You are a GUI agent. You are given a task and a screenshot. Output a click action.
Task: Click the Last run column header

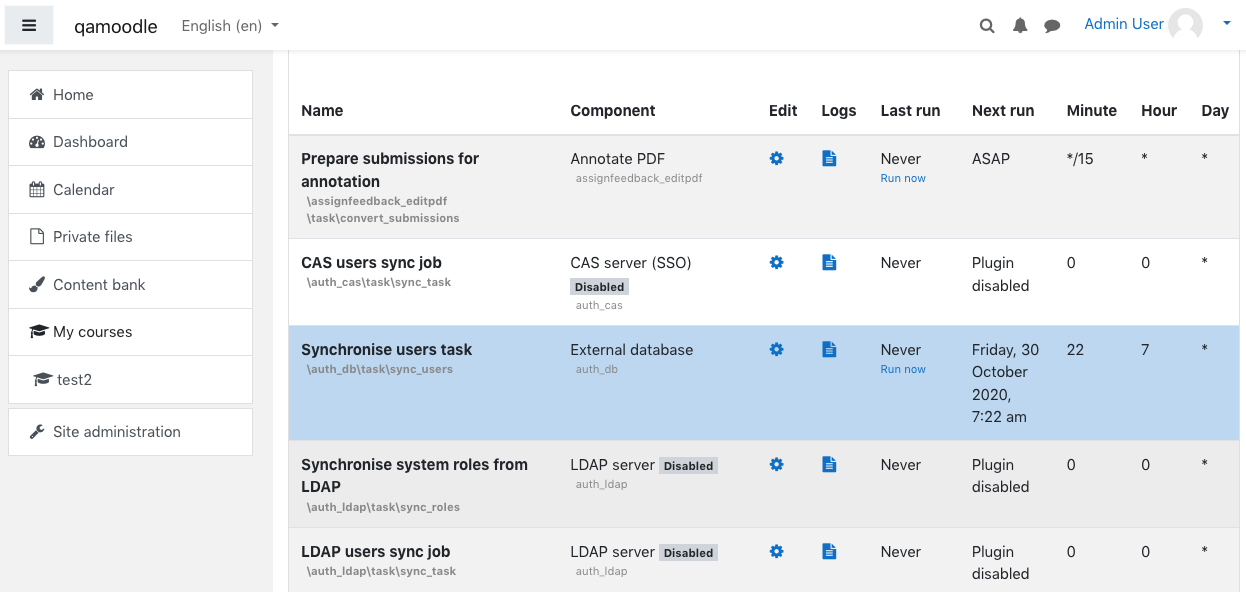click(910, 111)
